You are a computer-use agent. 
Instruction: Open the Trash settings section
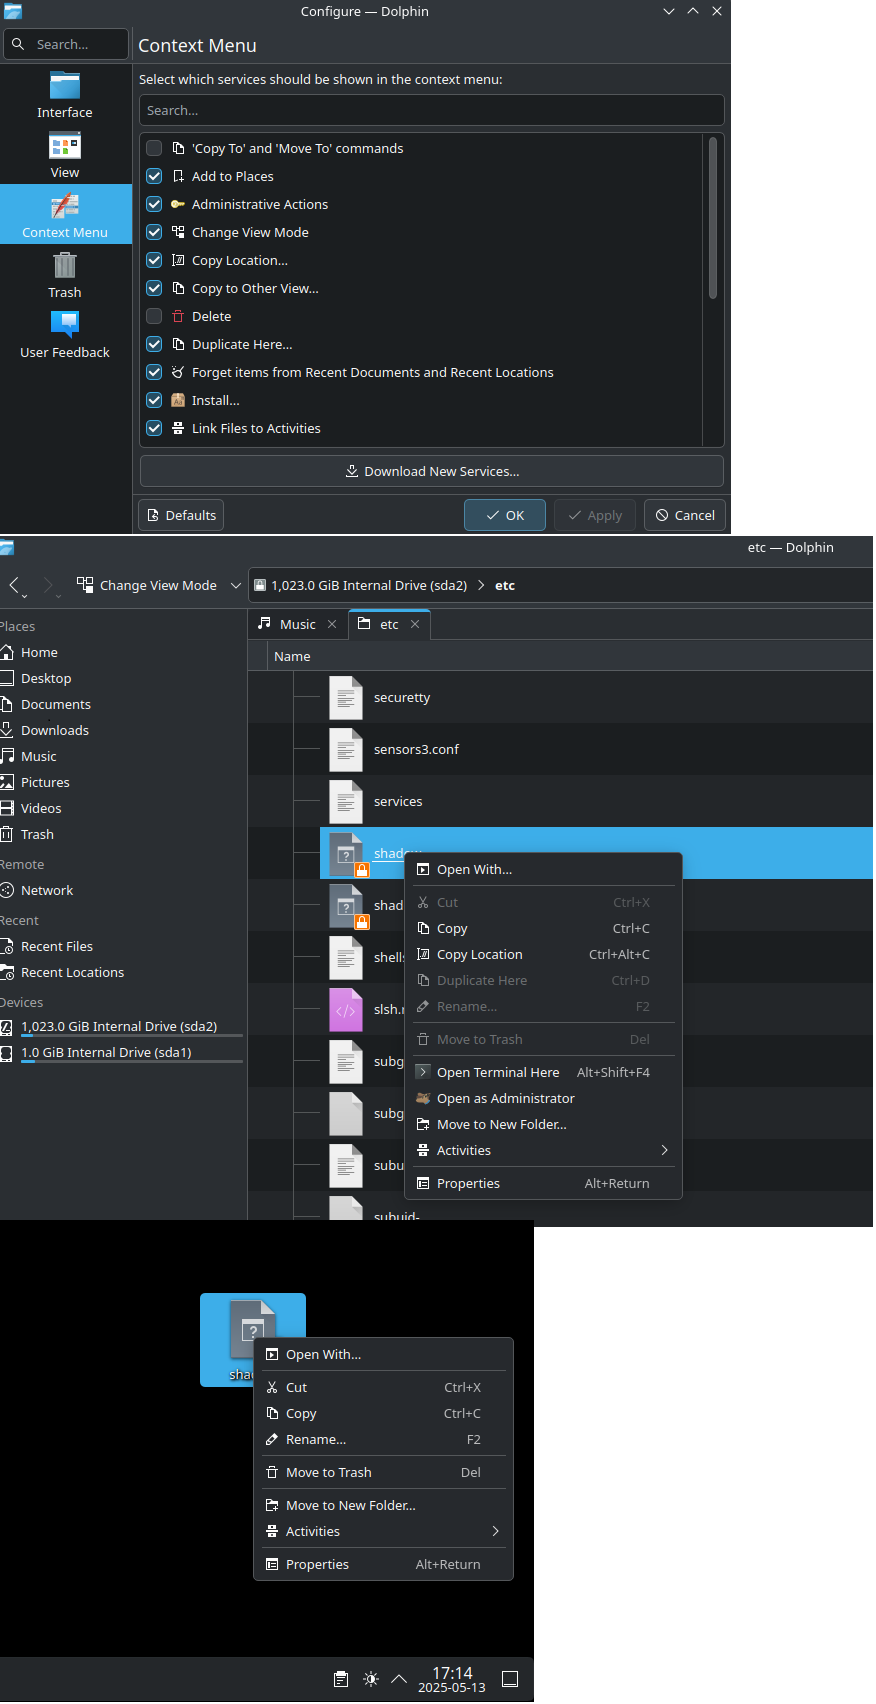[65, 275]
